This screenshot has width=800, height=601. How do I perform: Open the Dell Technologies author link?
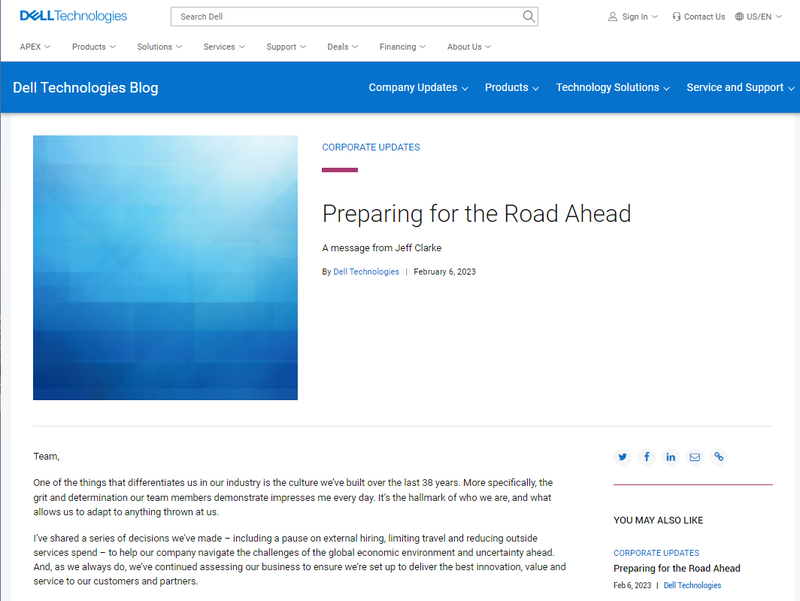[x=366, y=272]
